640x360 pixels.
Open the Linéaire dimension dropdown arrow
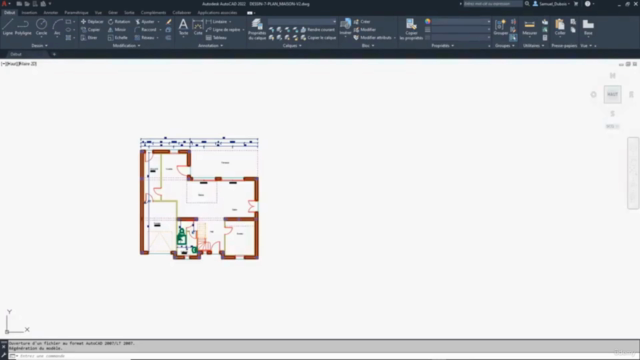click(x=230, y=22)
